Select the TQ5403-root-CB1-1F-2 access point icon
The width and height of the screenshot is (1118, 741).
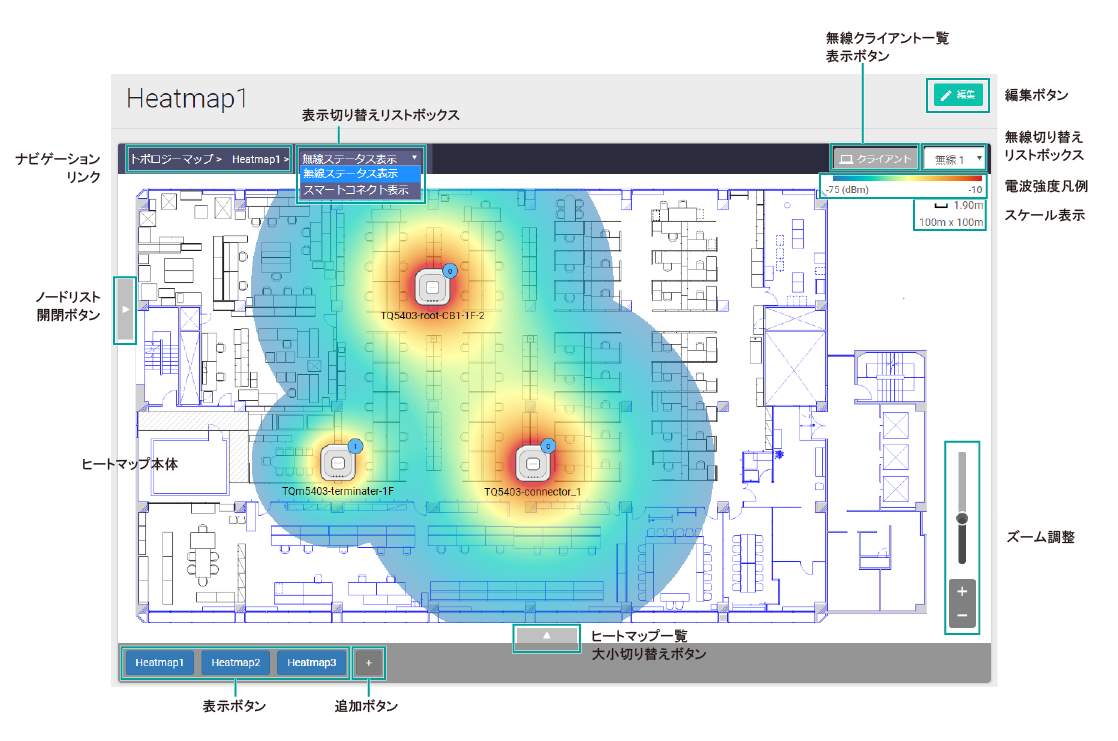point(432,287)
